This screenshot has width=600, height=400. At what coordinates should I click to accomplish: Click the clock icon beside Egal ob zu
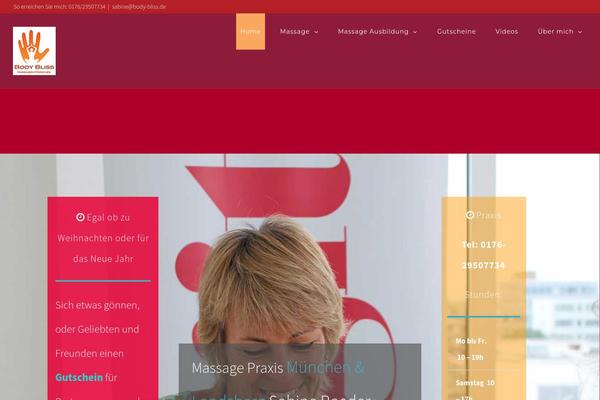click(80, 217)
